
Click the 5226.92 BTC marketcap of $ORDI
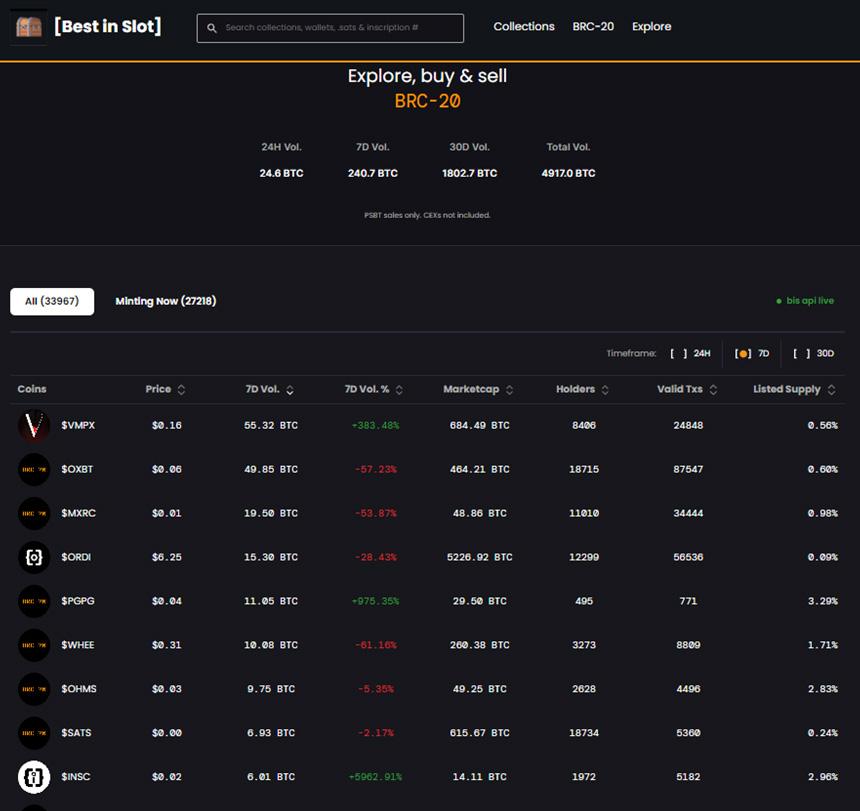click(480, 557)
